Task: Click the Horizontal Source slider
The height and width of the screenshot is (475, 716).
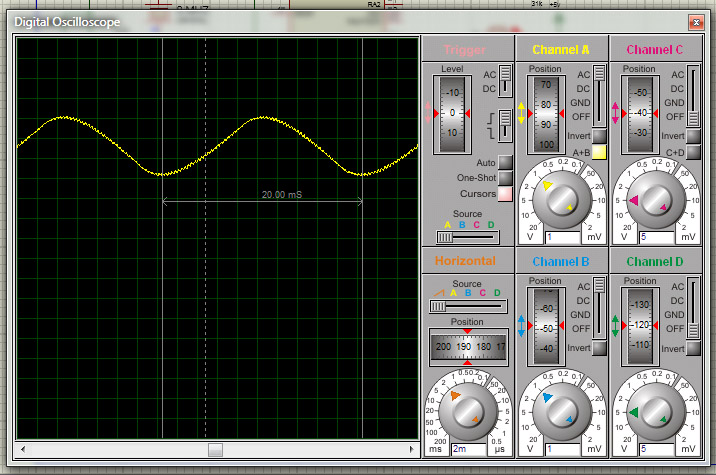Action: coord(468,306)
